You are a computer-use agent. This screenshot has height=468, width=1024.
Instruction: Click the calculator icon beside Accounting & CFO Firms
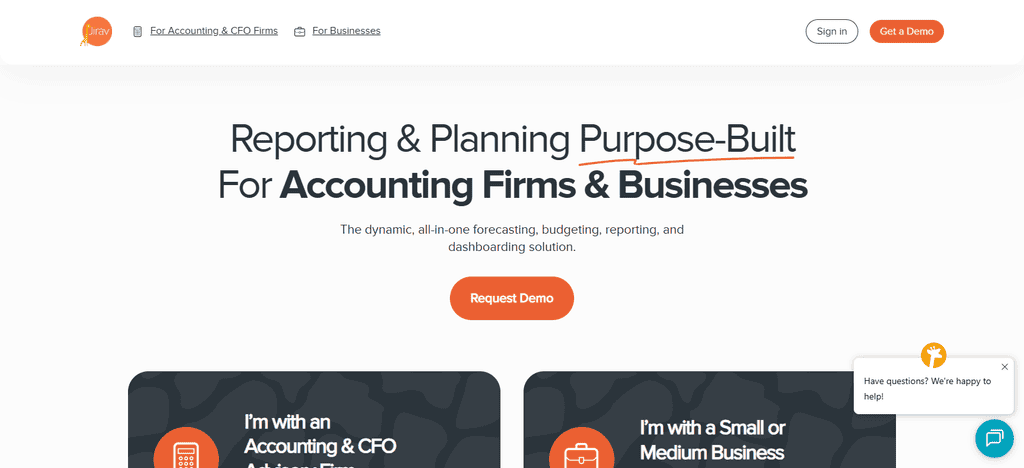(x=137, y=31)
